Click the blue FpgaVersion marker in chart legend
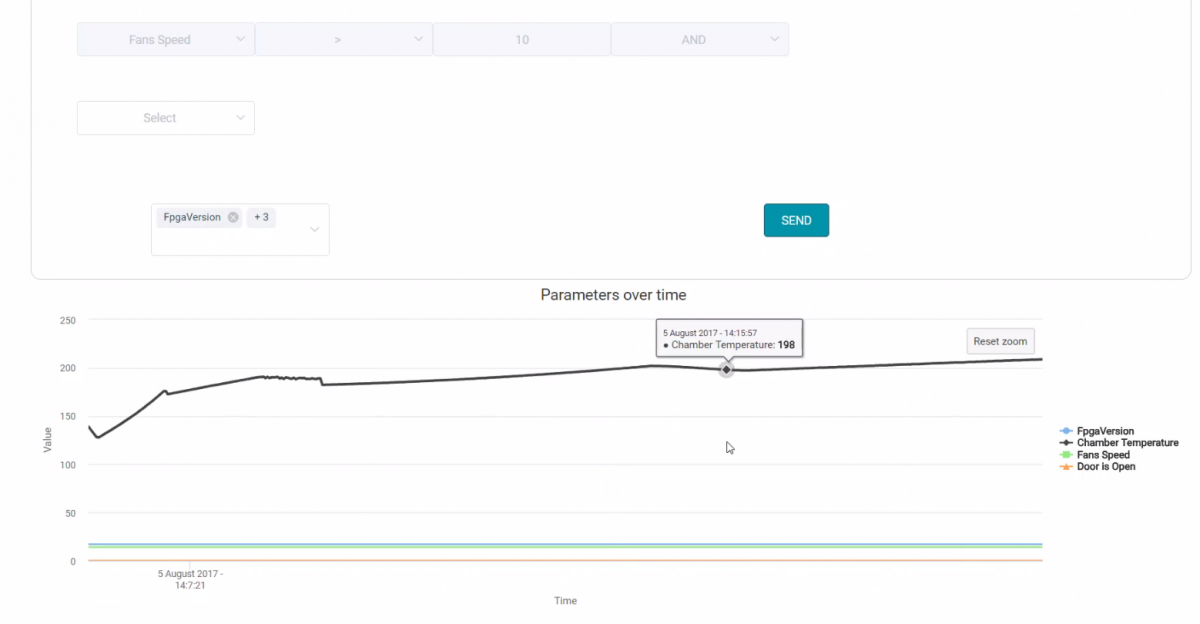Screen dimensions: 1200x624 point(1066,431)
